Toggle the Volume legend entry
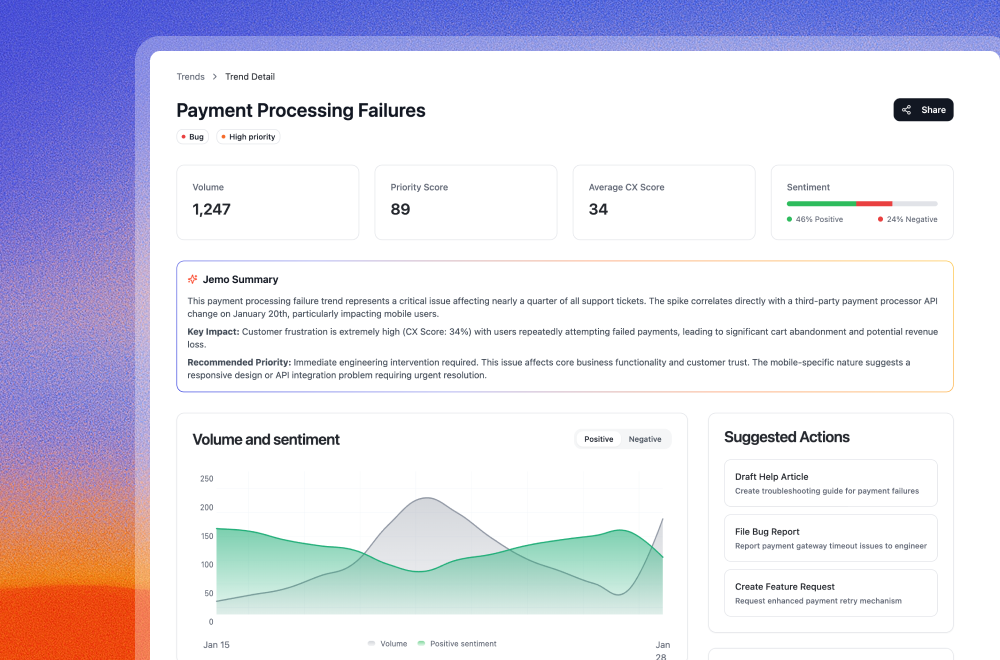 387,643
